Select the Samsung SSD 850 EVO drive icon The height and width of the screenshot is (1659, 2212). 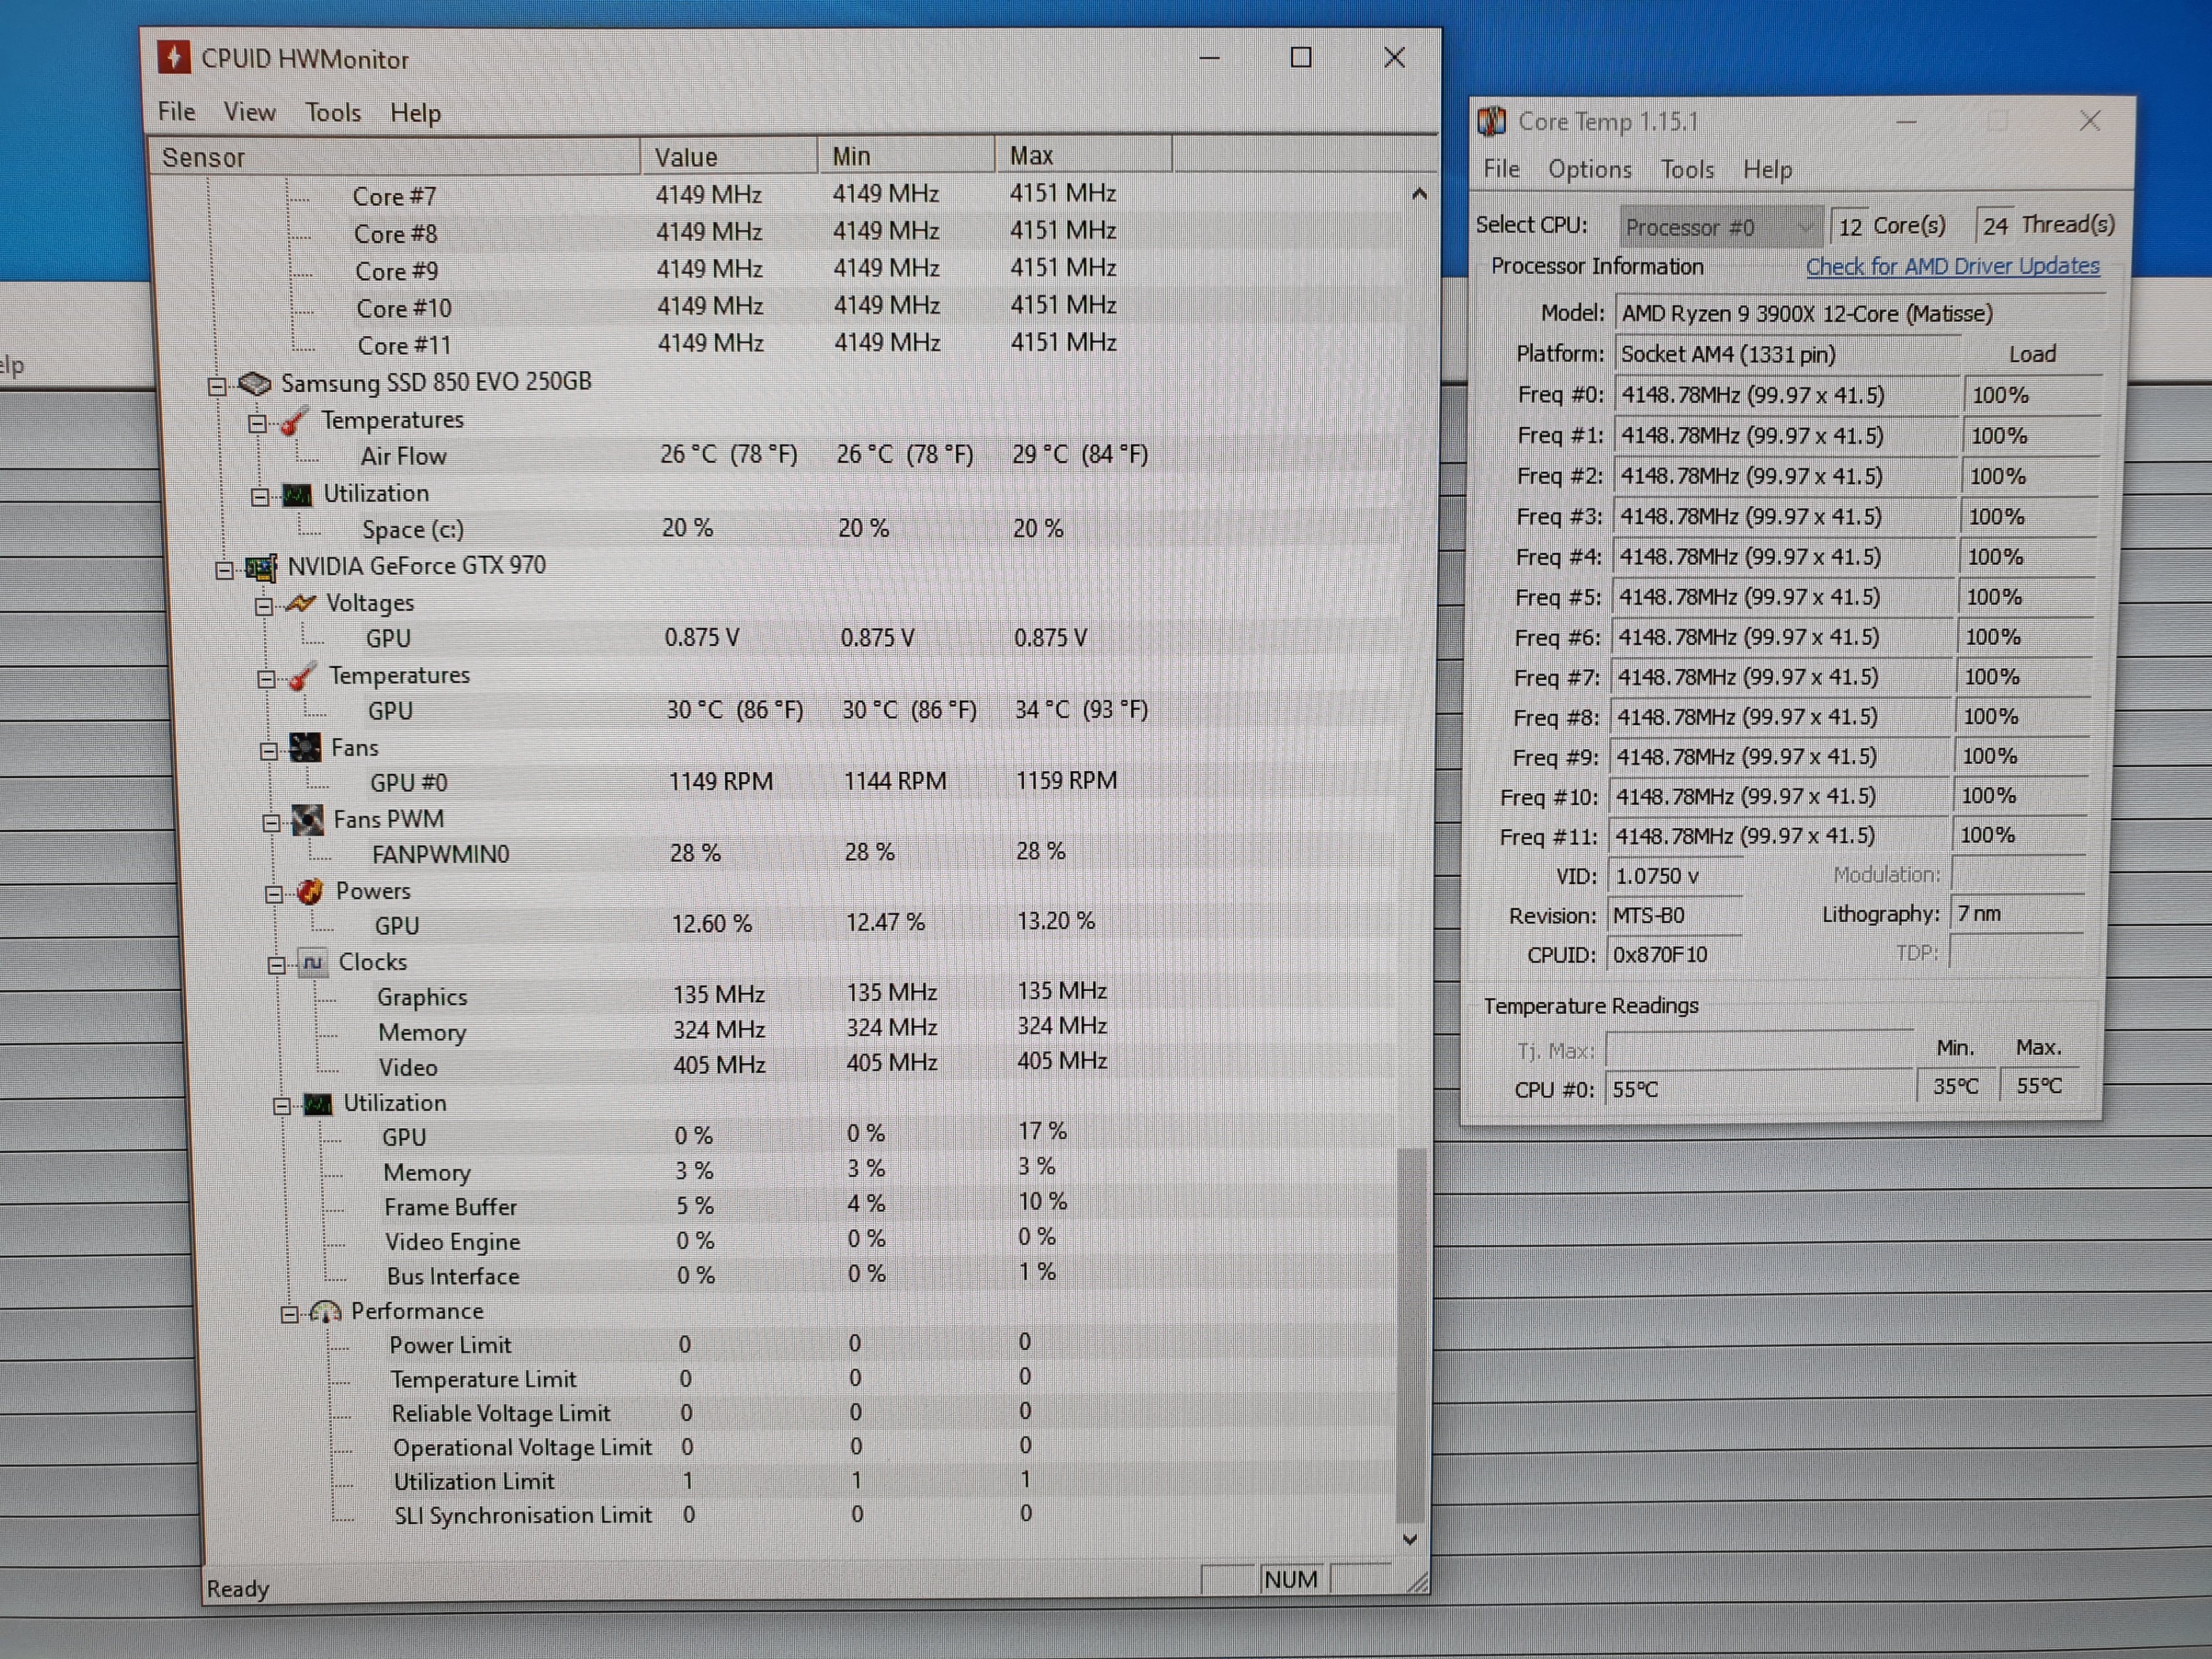coord(255,383)
